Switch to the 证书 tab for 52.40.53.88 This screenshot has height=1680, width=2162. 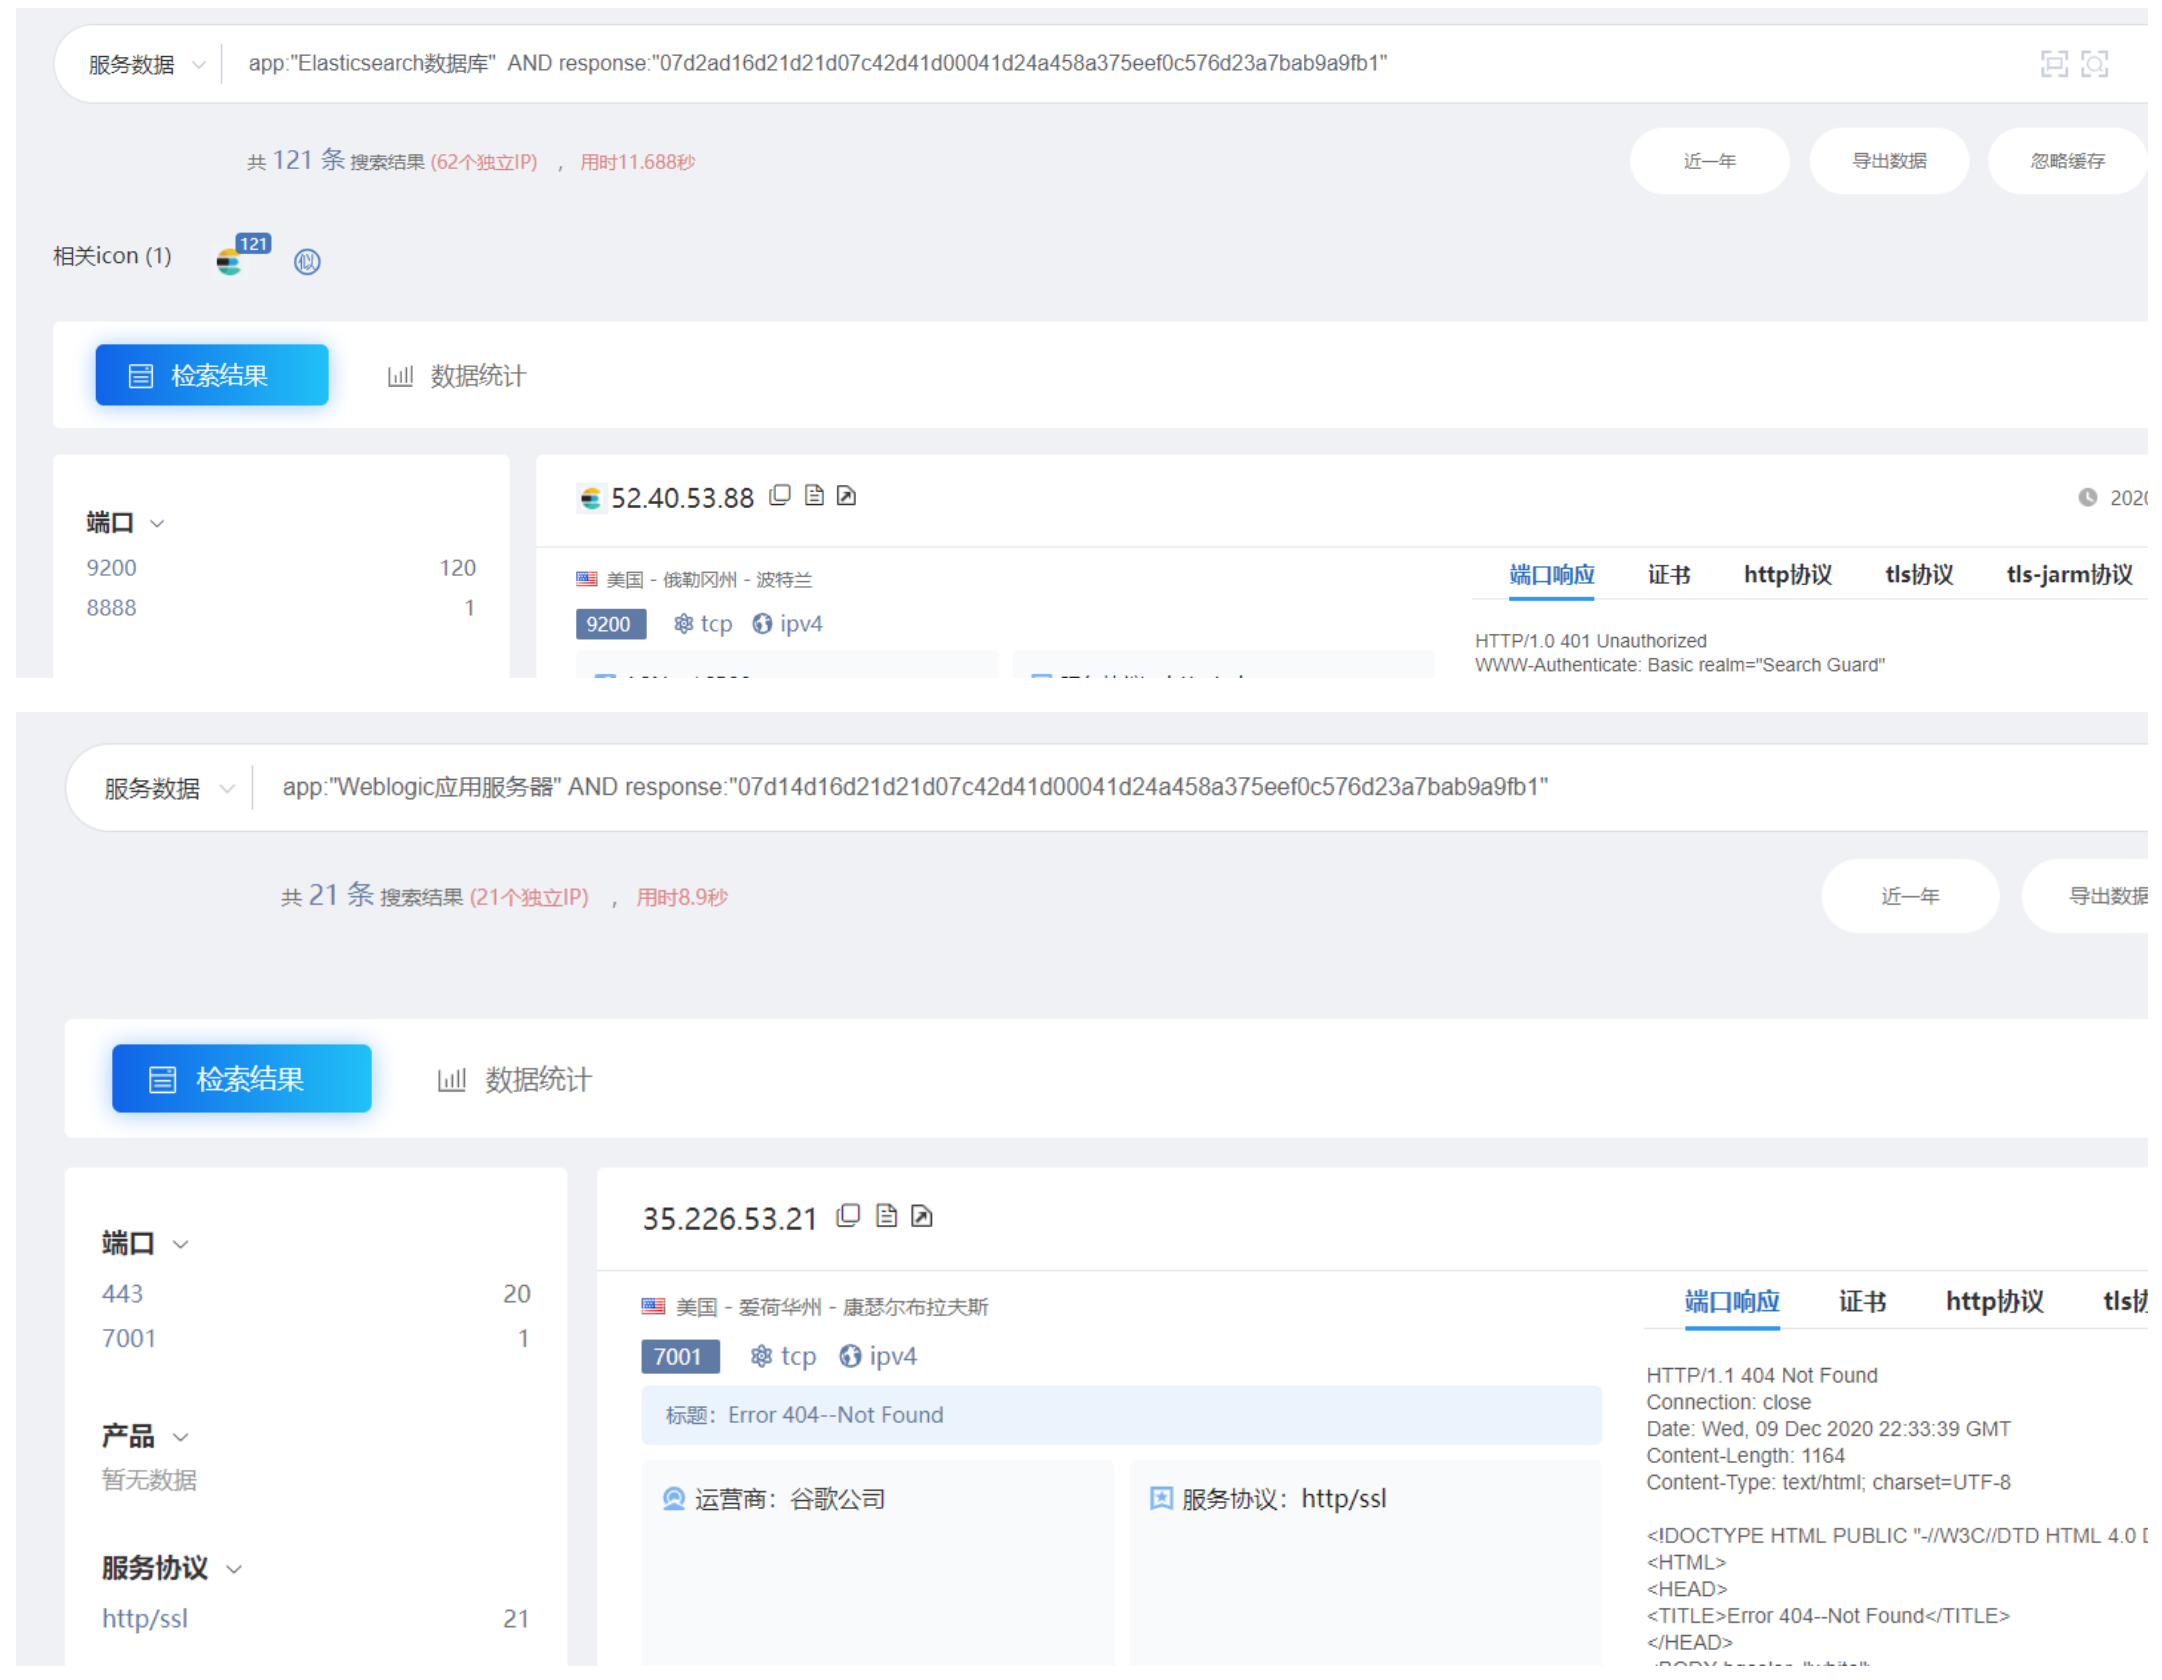tap(1668, 575)
